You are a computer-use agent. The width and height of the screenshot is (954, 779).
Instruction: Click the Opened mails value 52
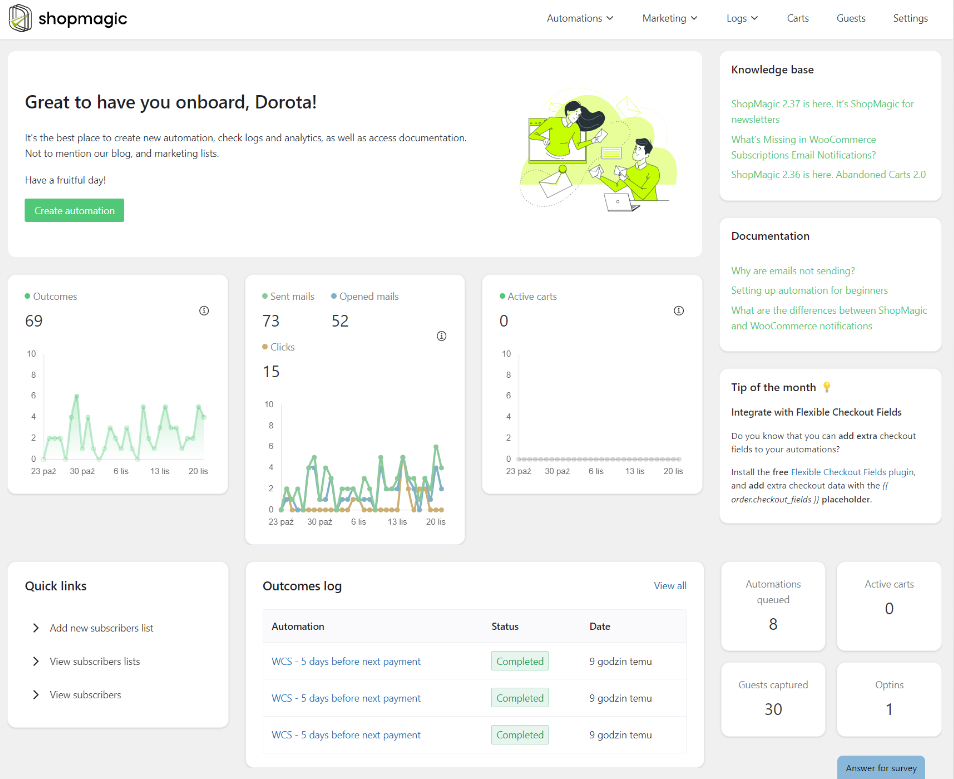[340, 321]
